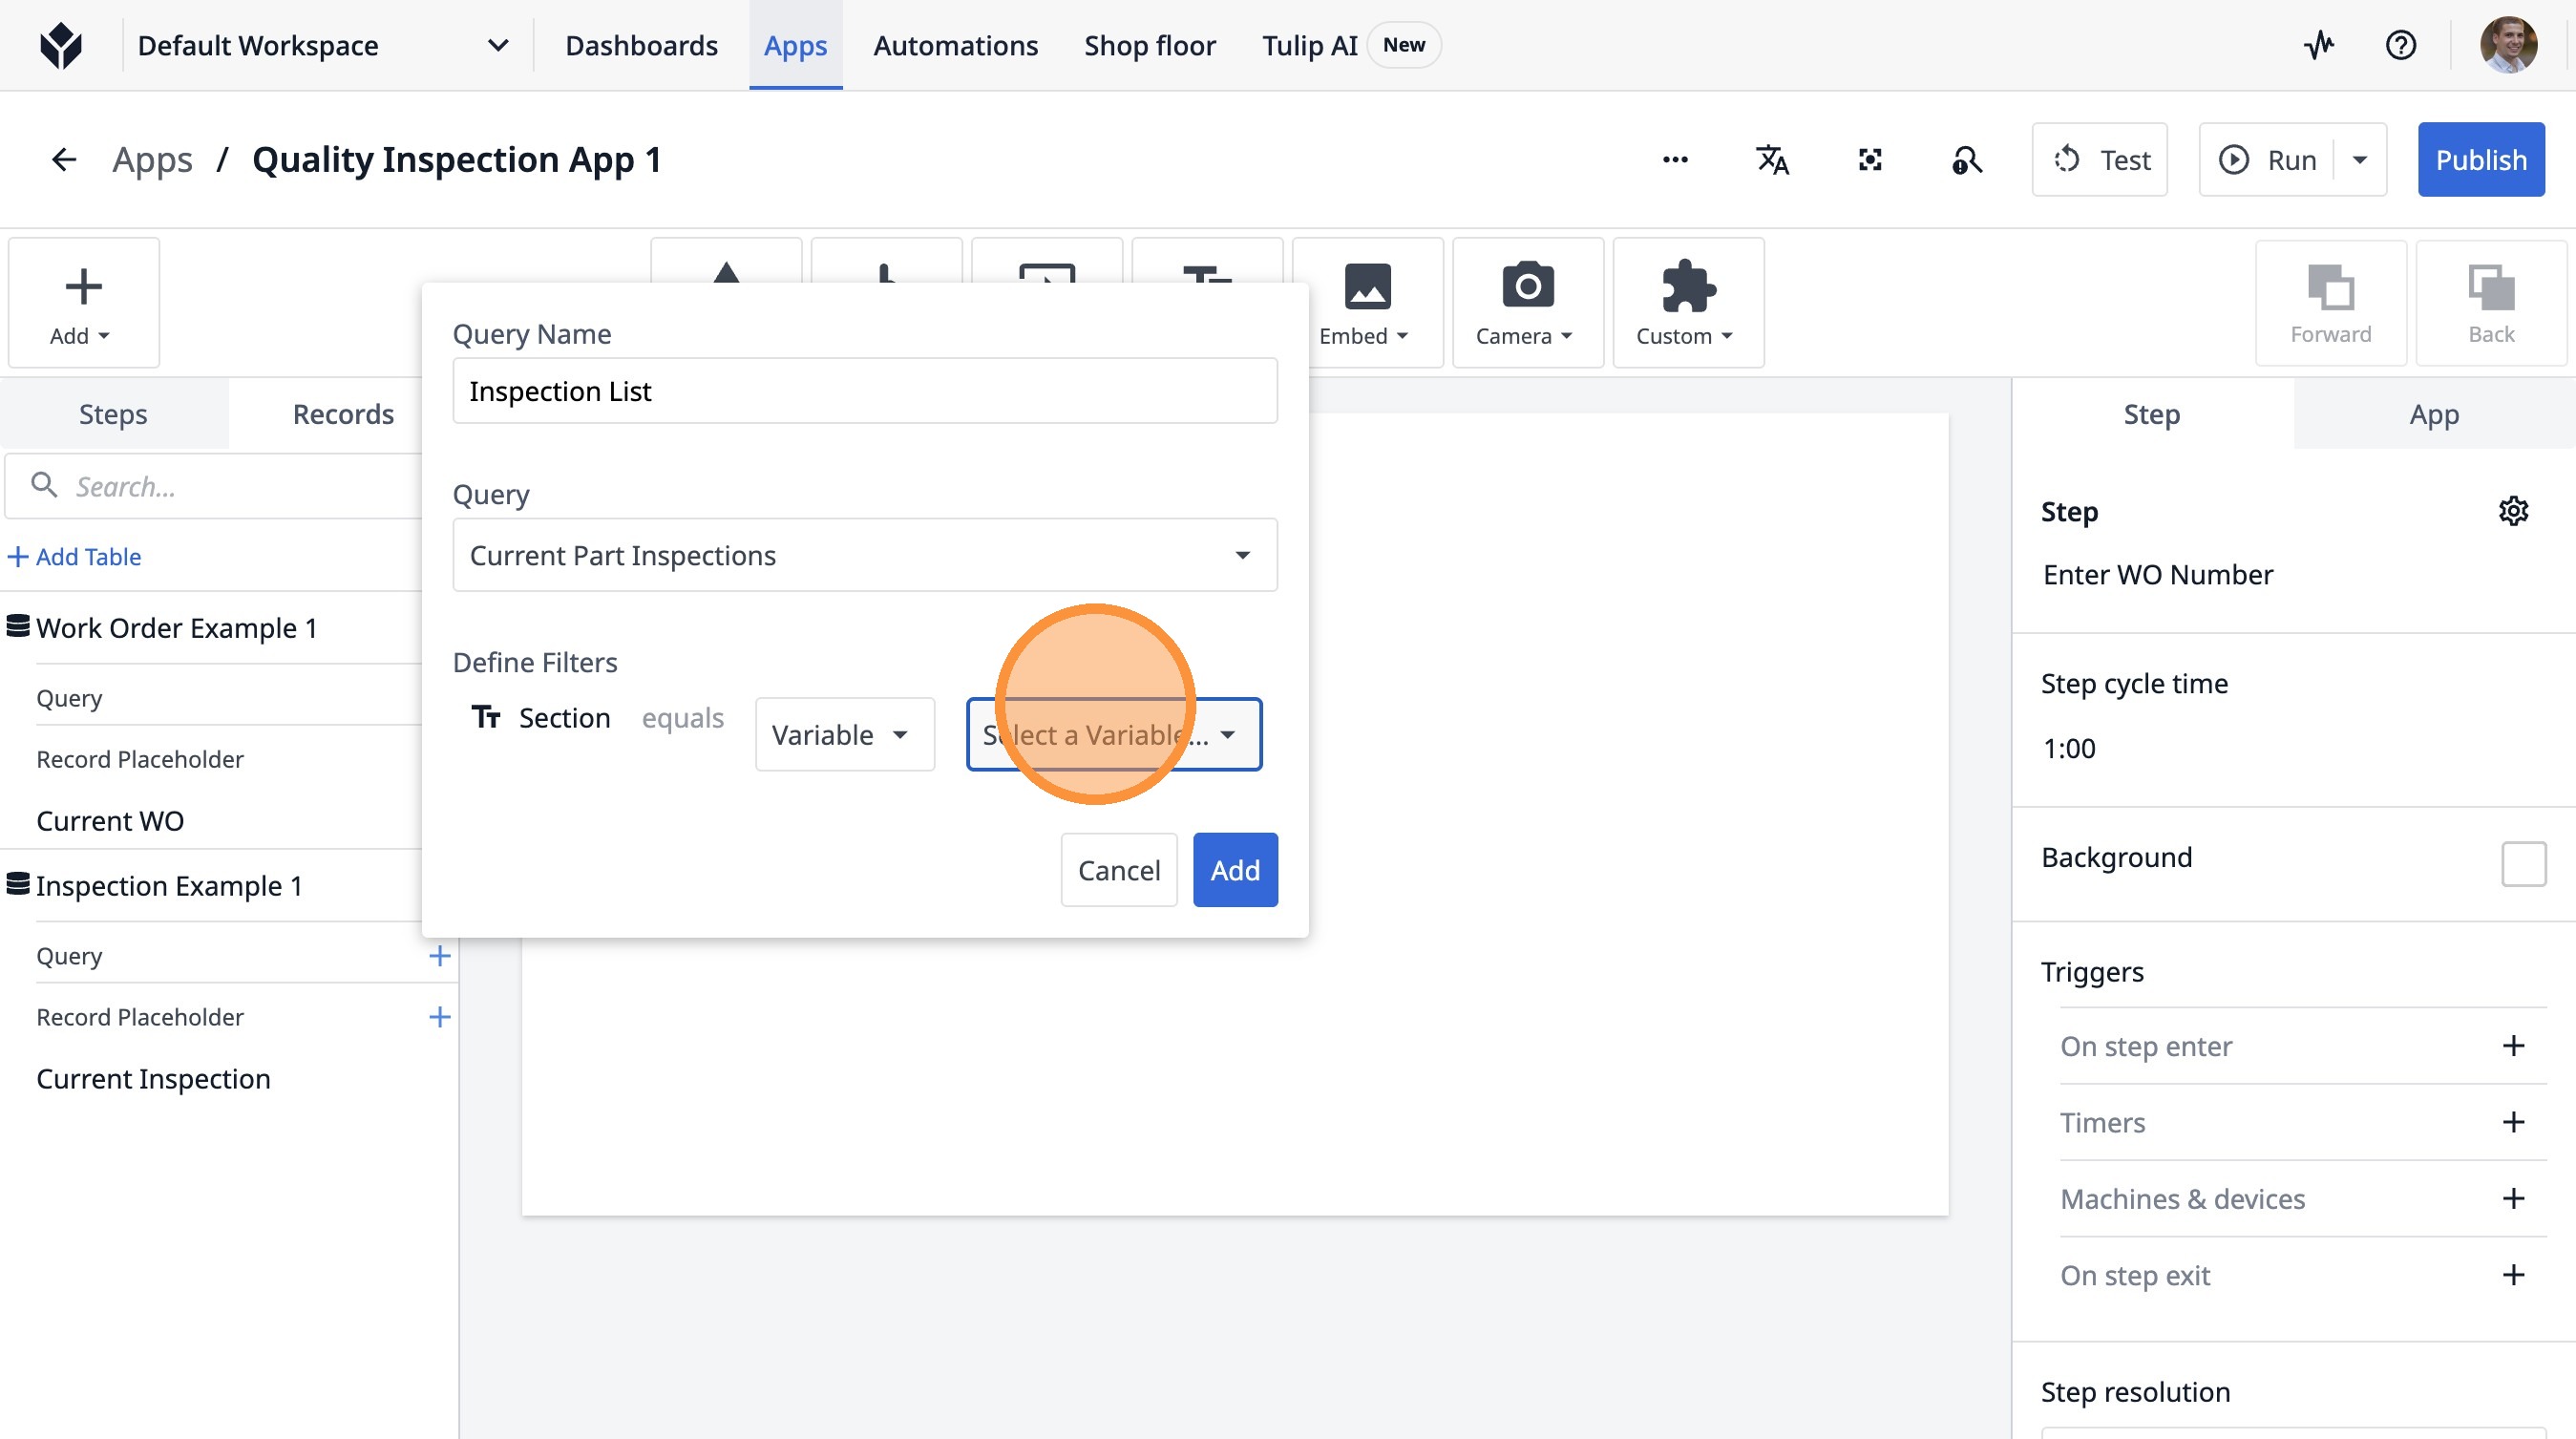Image resolution: width=2576 pixels, height=1439 pixels.
Task: Click the Background color swatch box
Action: click(x=2522, y=863)
